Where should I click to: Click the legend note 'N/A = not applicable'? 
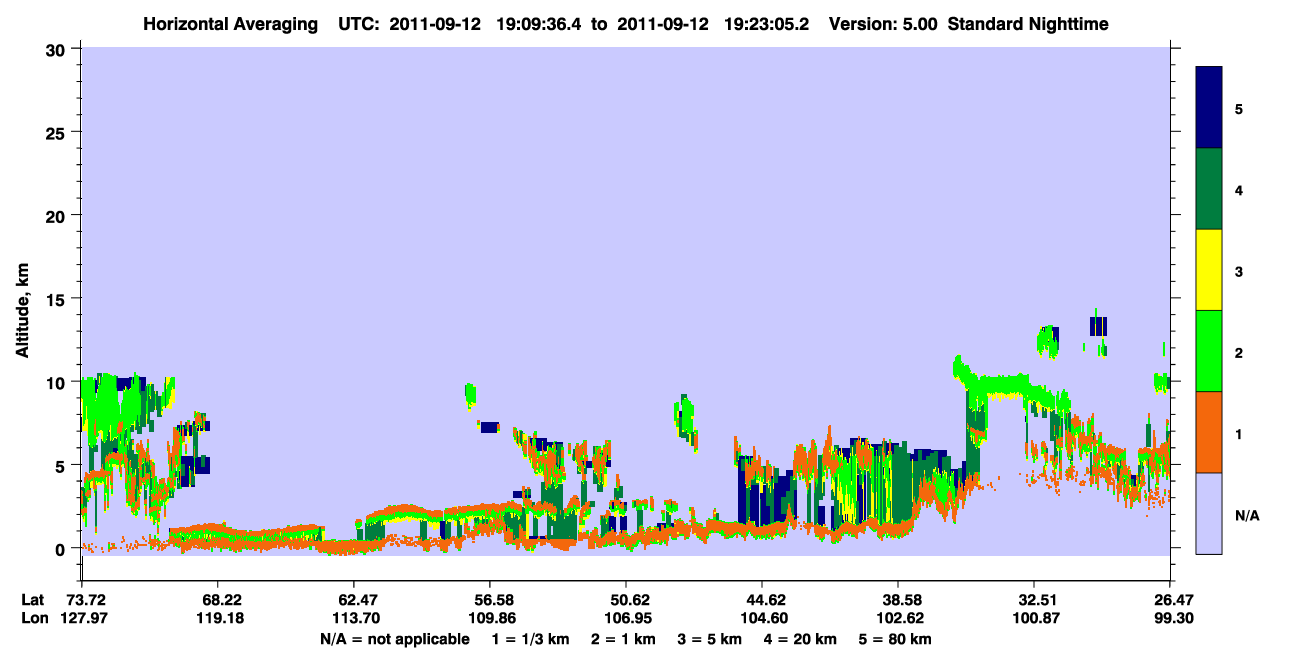(x=394, y=638)
